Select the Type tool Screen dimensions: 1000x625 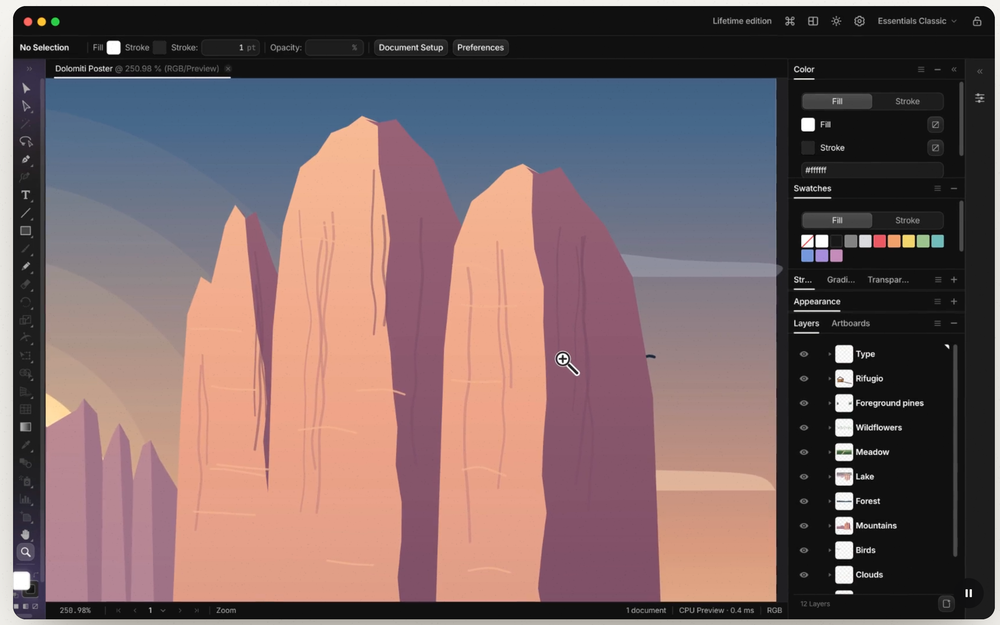coord(26,195)
